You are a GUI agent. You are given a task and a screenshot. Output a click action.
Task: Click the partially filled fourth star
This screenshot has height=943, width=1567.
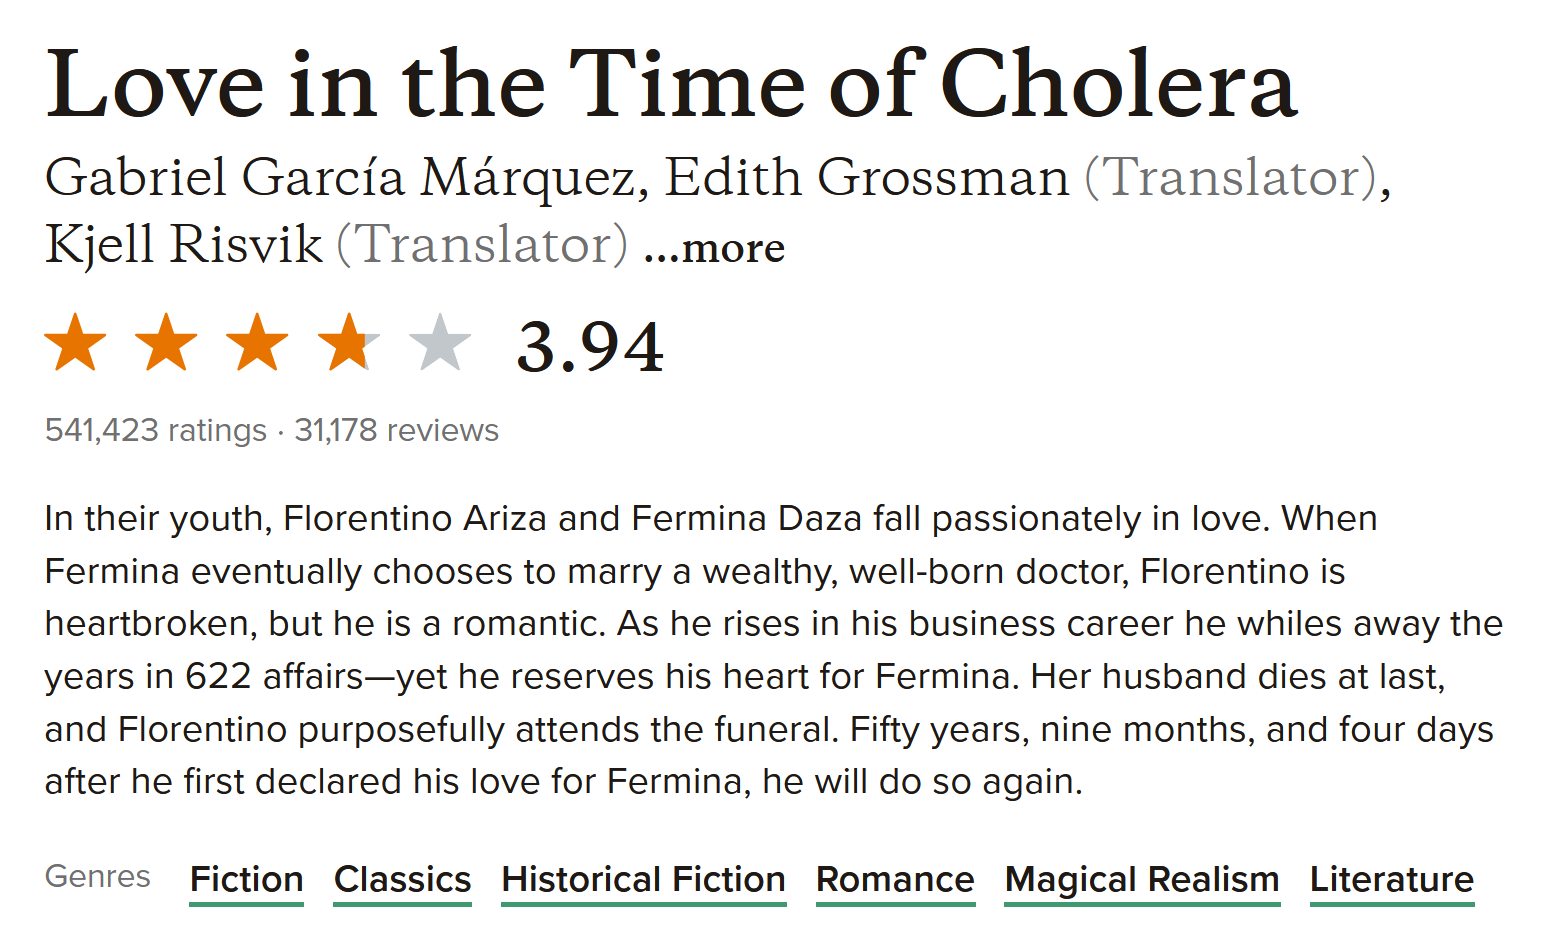tap(348, 342)
